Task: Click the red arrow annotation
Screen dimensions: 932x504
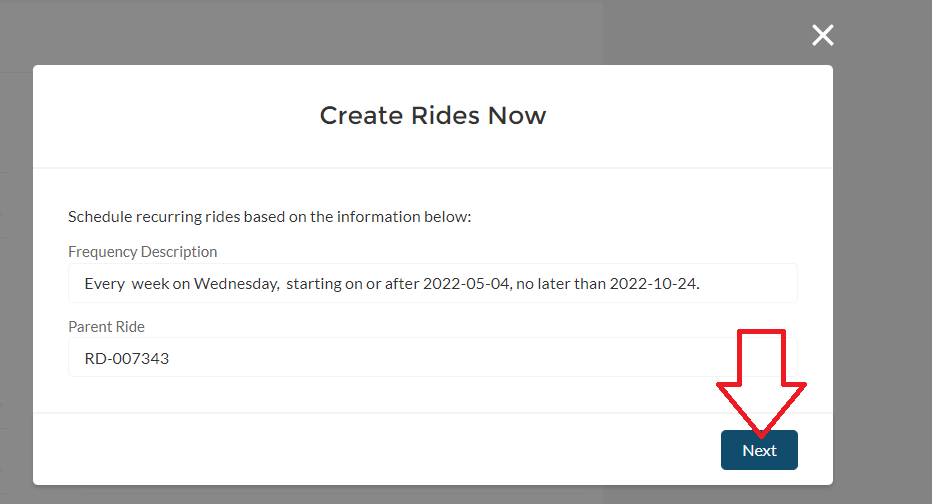Action: [761, 380]
